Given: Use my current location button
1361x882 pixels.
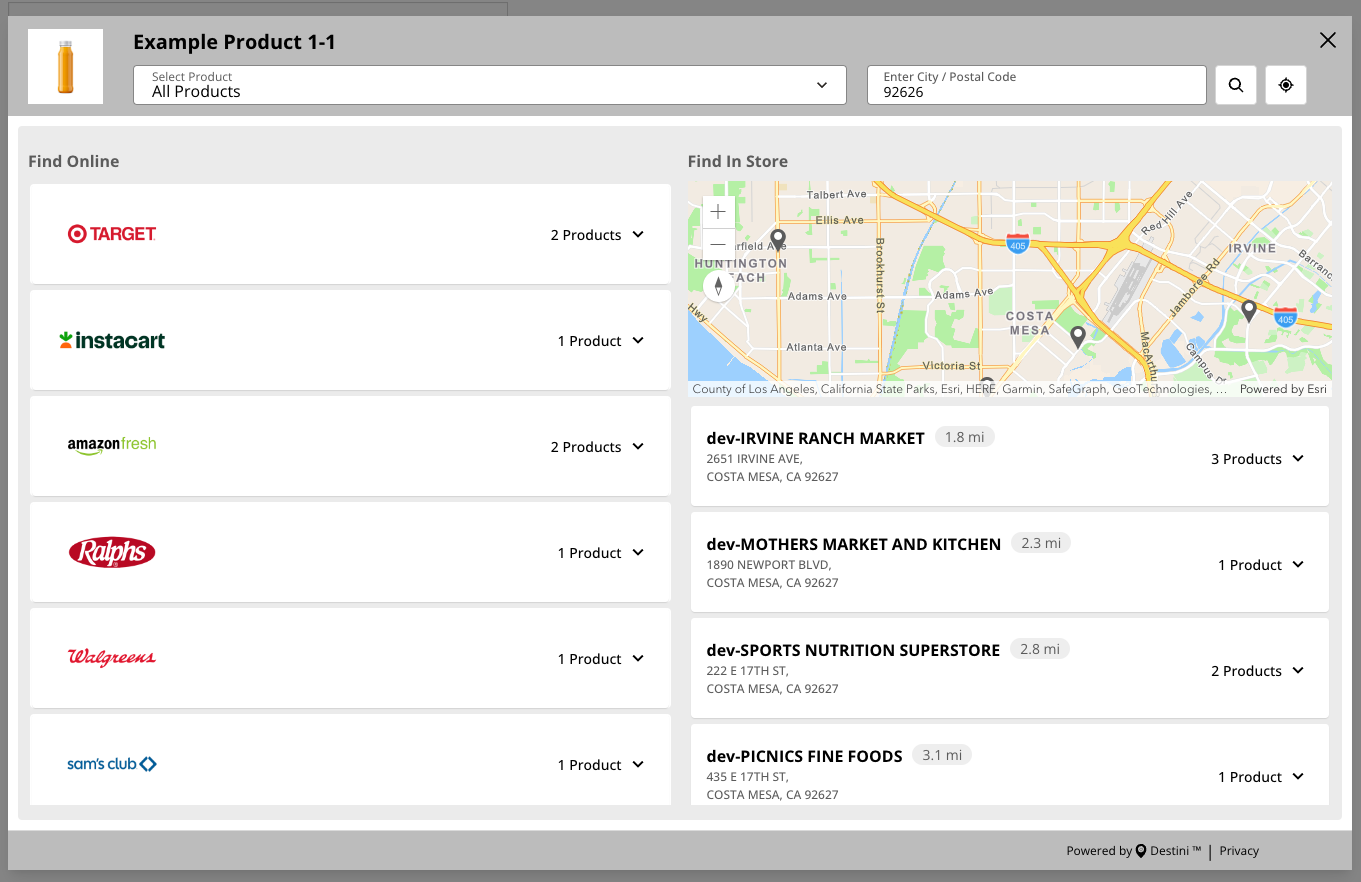Looking at the screenshot, I should tap(1286, 85).
